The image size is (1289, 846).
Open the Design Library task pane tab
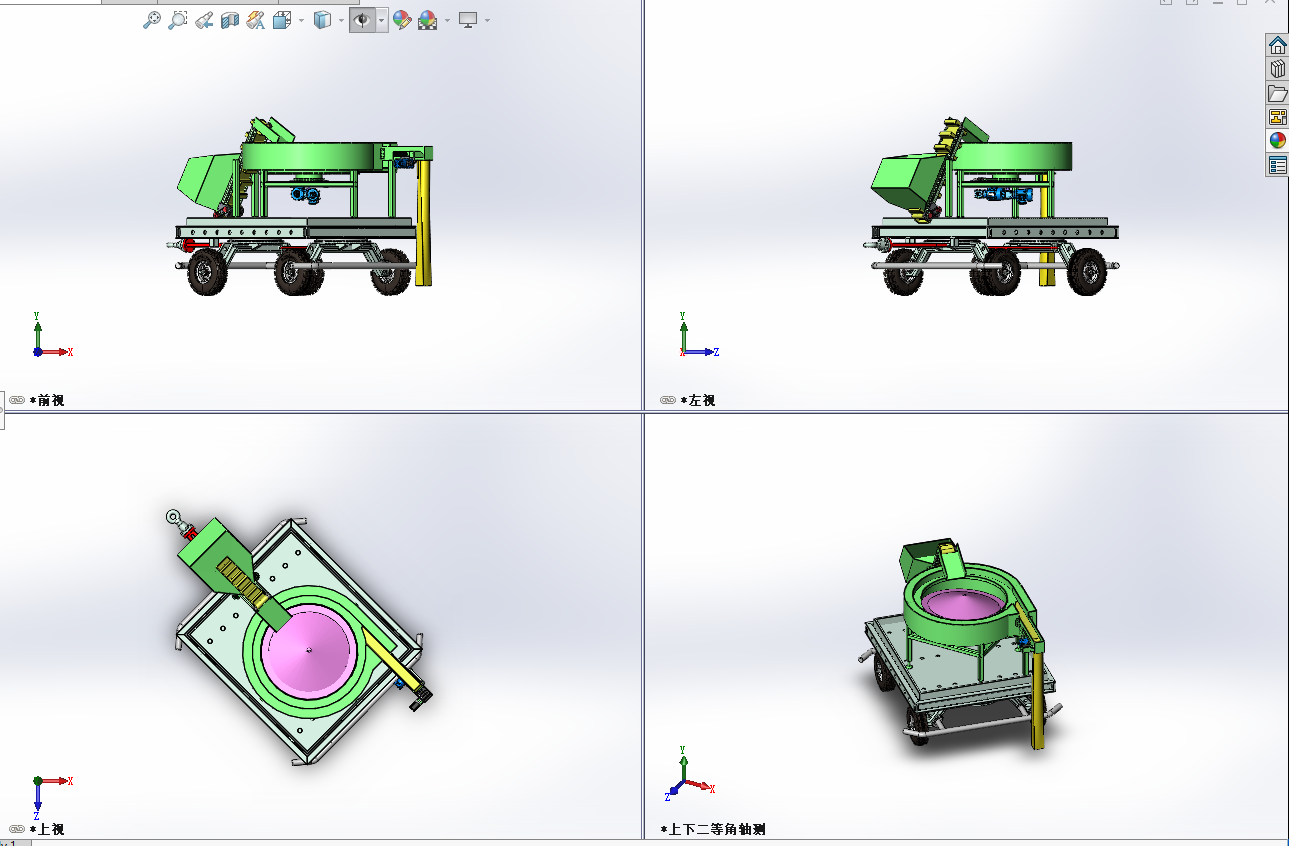click(1278, 69)
